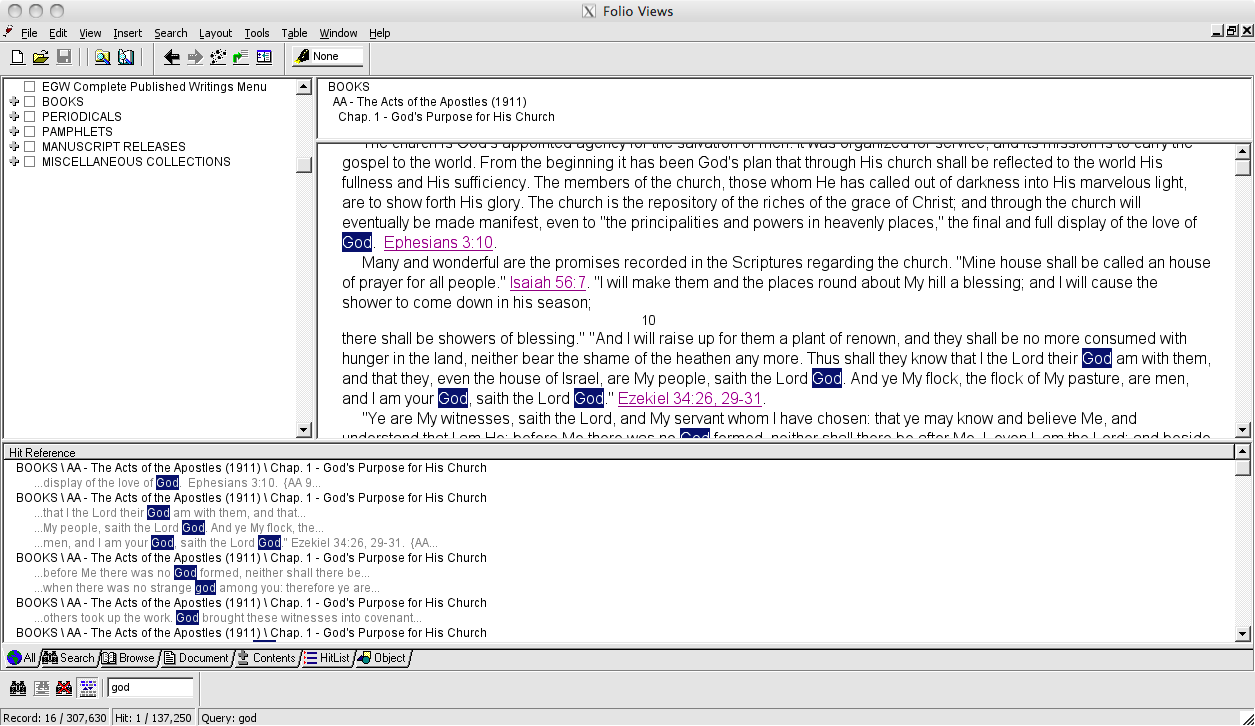Check the BOOKS checkbox in the contents tree
Screen dimensions: 1255x726
coord(30,101)
